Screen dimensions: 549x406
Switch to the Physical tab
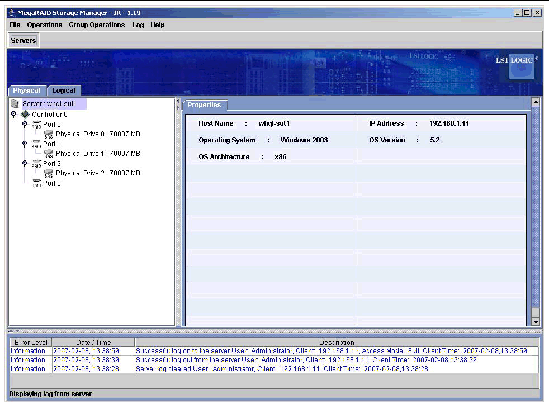tap(27, 91)
